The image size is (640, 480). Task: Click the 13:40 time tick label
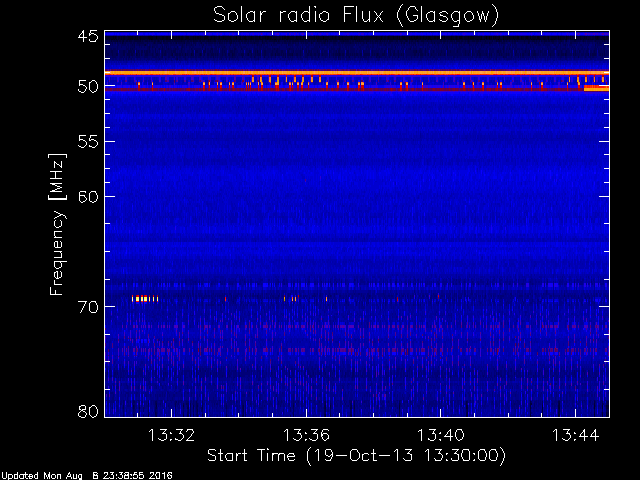point(440,435)
